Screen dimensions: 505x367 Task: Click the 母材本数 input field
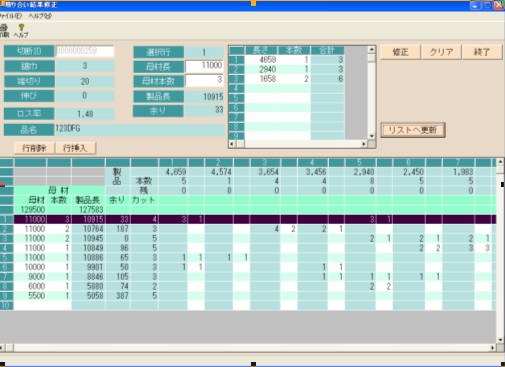click(x=204, y=80)
